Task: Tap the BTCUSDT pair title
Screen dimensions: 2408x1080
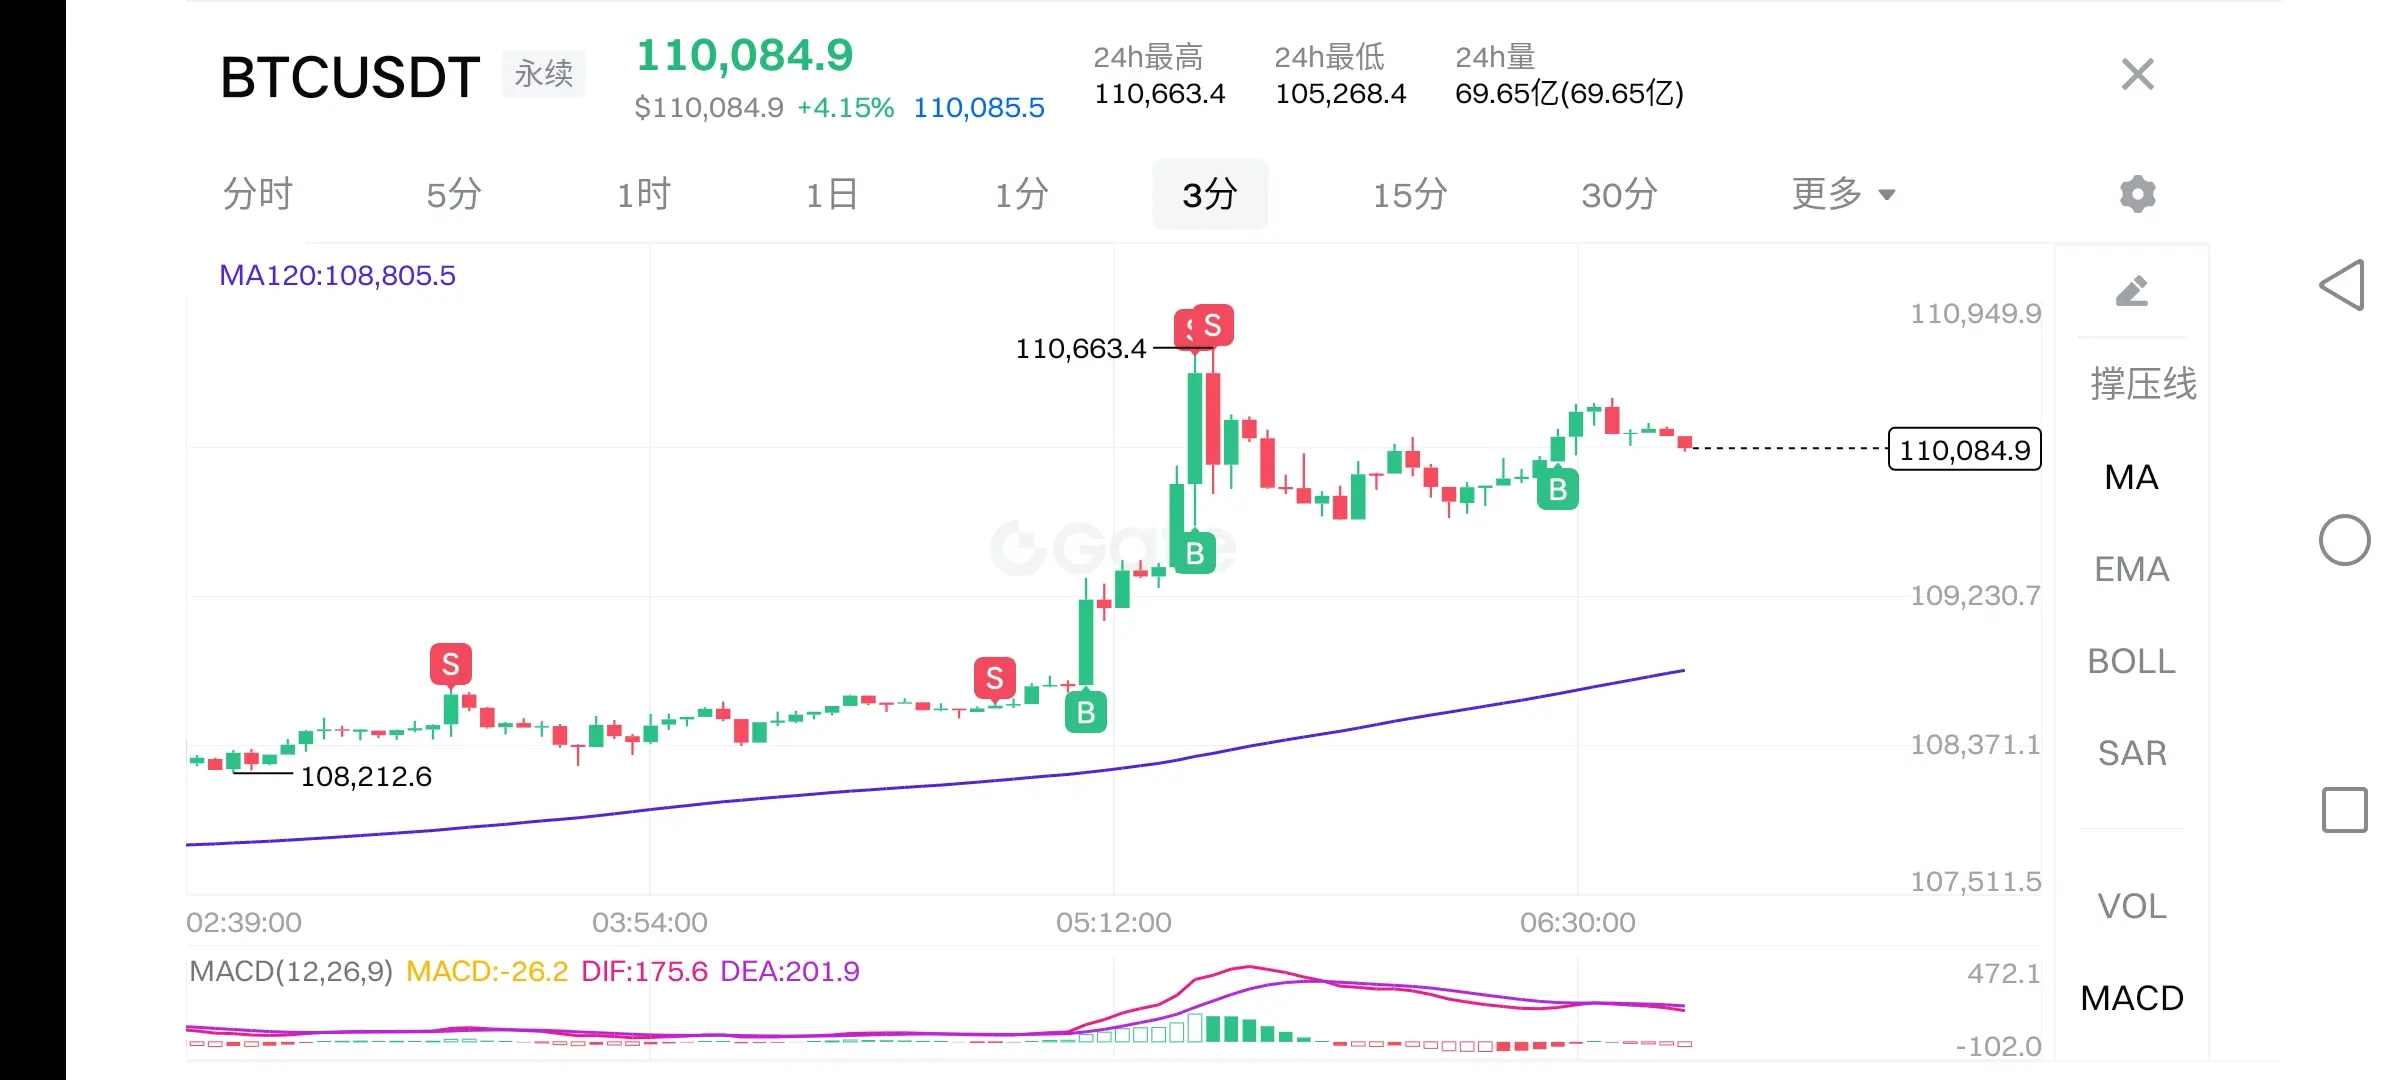Action: coord(350,77)
